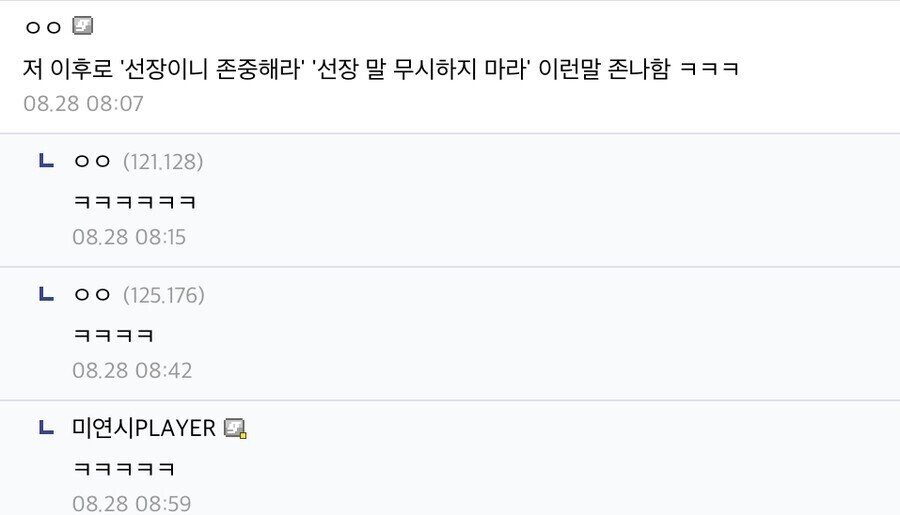The width and height of the screenshot is (900, 515).
Task: Click the ㅋㅋㅋㅋ reply text from 125.176
Action: coord(113,336)
